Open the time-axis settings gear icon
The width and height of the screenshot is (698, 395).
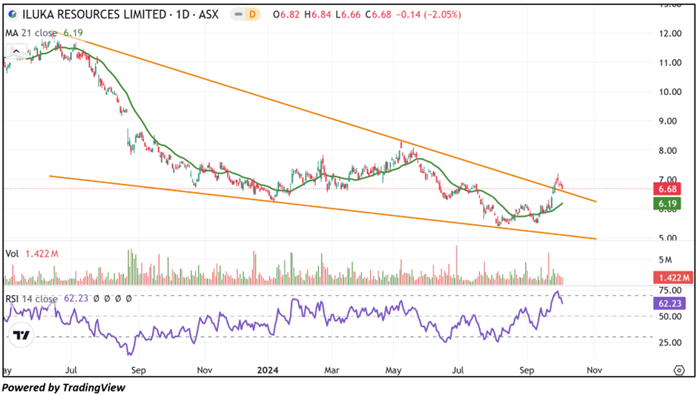(x=679, y=370)
